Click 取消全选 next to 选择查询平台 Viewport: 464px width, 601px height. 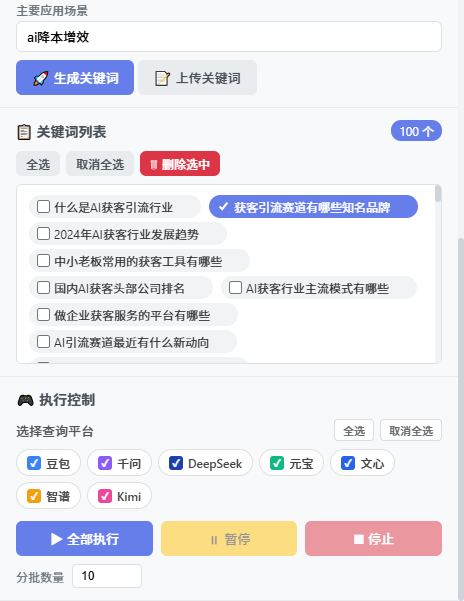(411, 430)
